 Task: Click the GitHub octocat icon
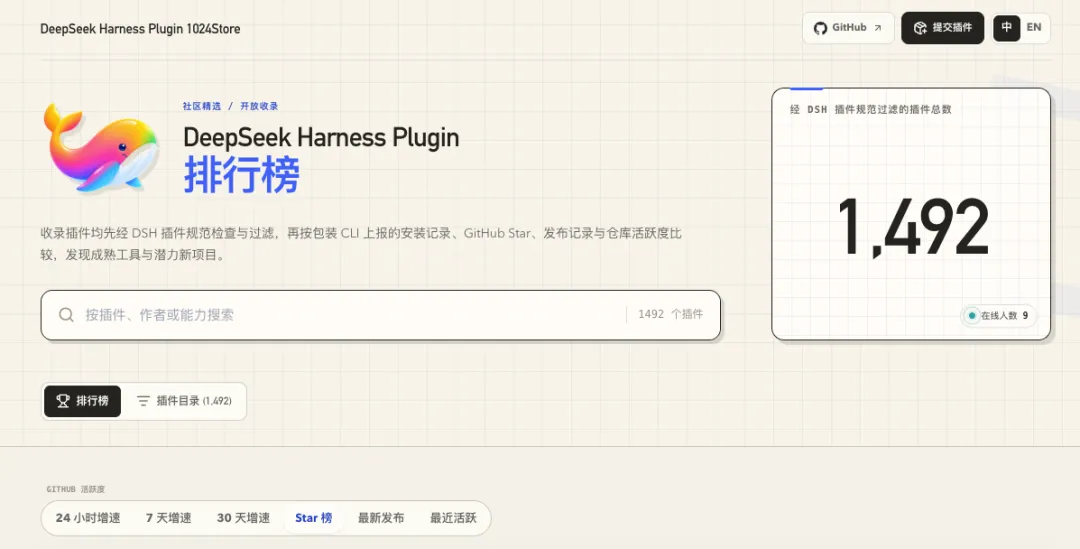[820, 28]
